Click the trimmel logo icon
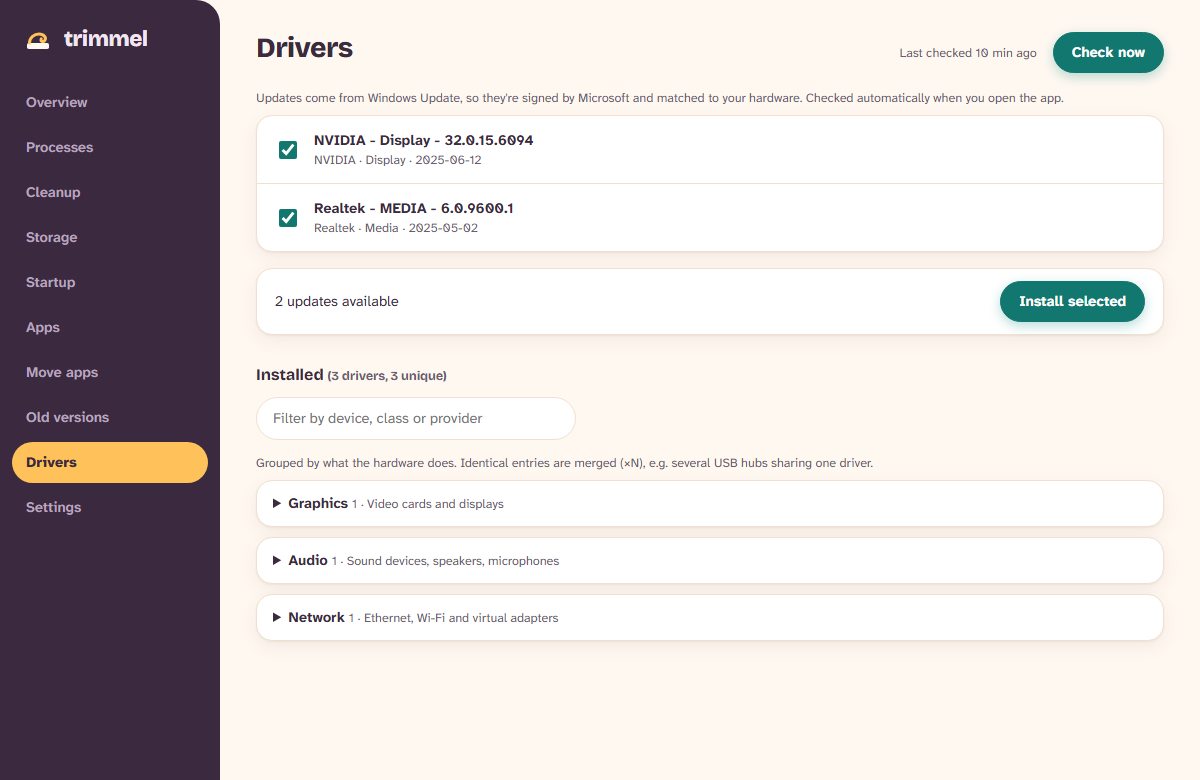 coord(38,40)
